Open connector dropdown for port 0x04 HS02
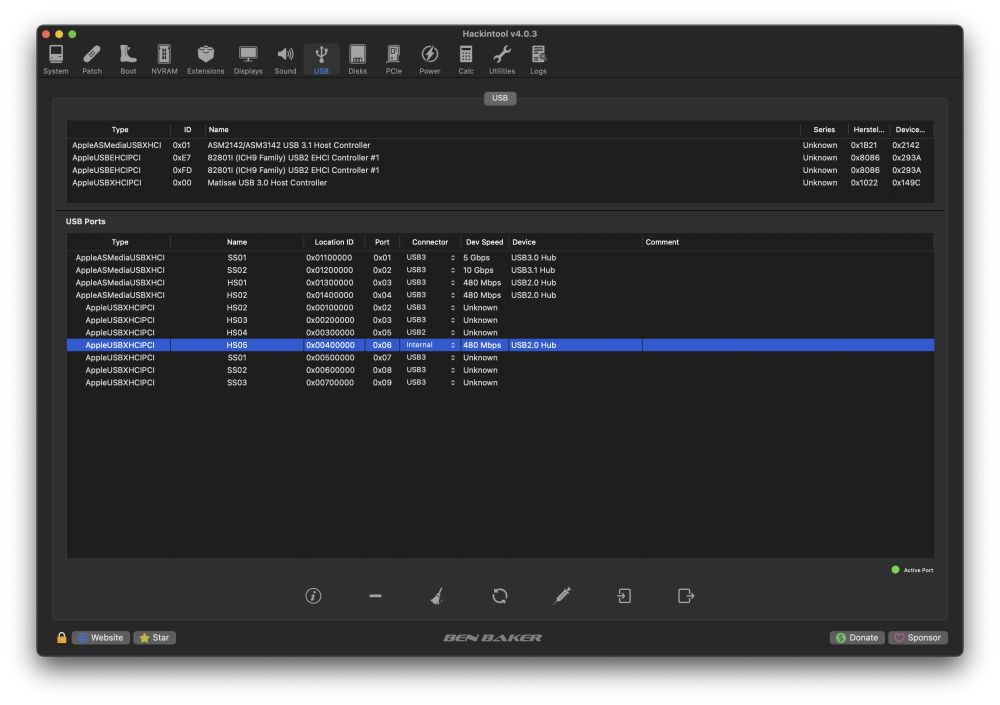Image resolution: width=1000 pixels, height=705 pixels. (430, 295)
